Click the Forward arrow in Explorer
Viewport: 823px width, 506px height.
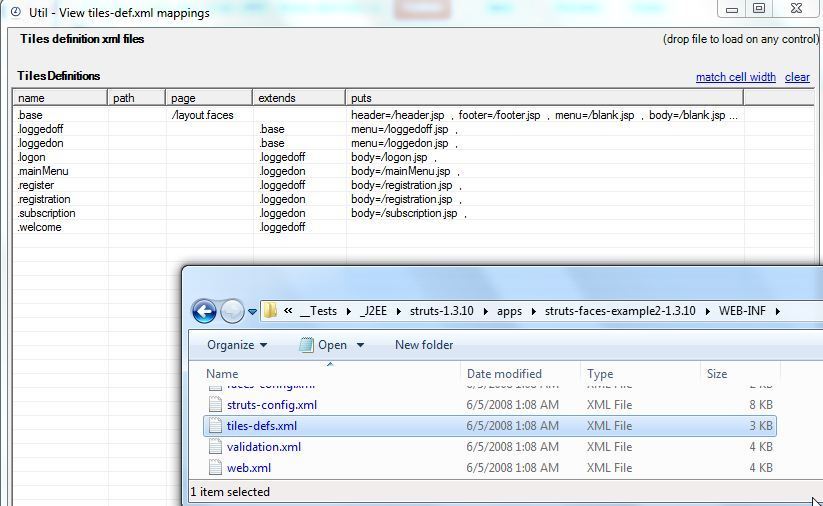point(231,311)
